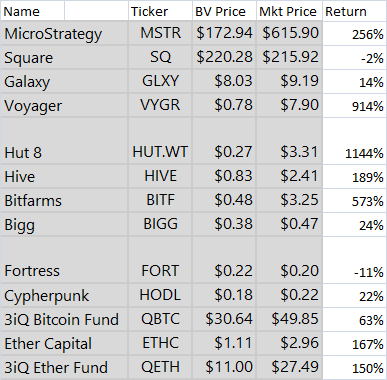
Task: Click the MSTR ticker cell
Action: point(160,33)
